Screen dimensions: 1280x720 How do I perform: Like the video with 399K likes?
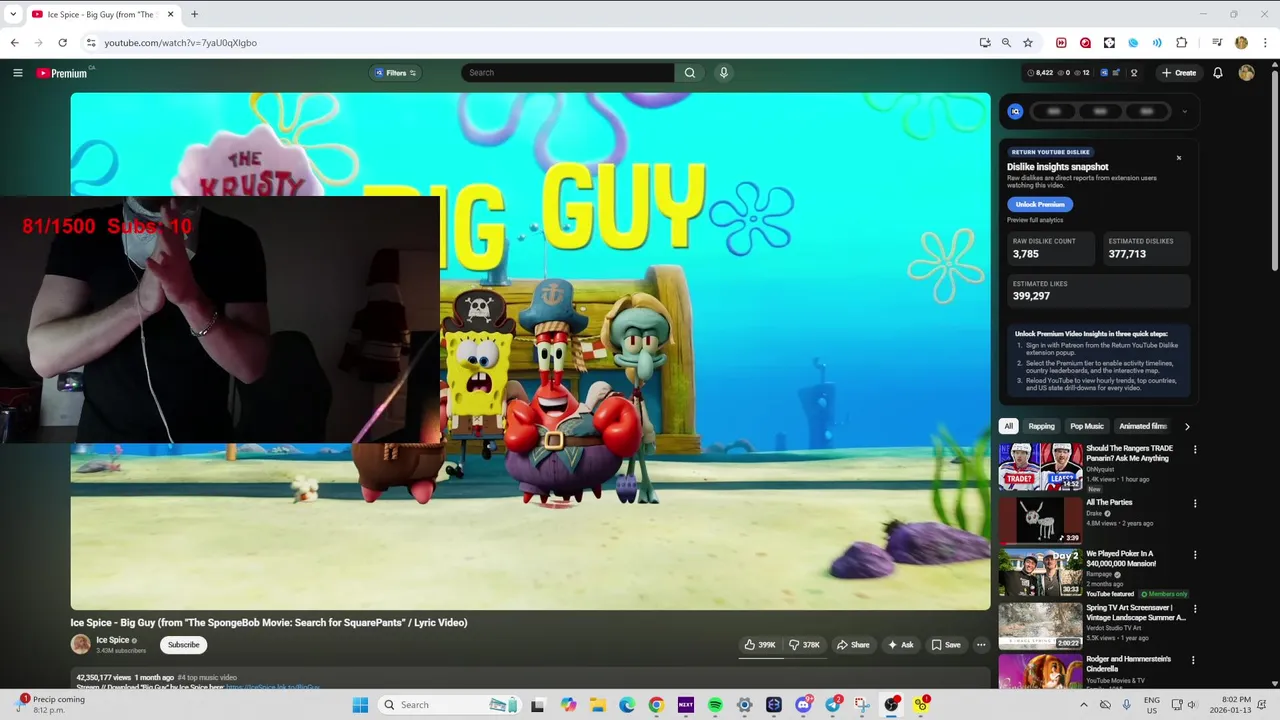760,645
